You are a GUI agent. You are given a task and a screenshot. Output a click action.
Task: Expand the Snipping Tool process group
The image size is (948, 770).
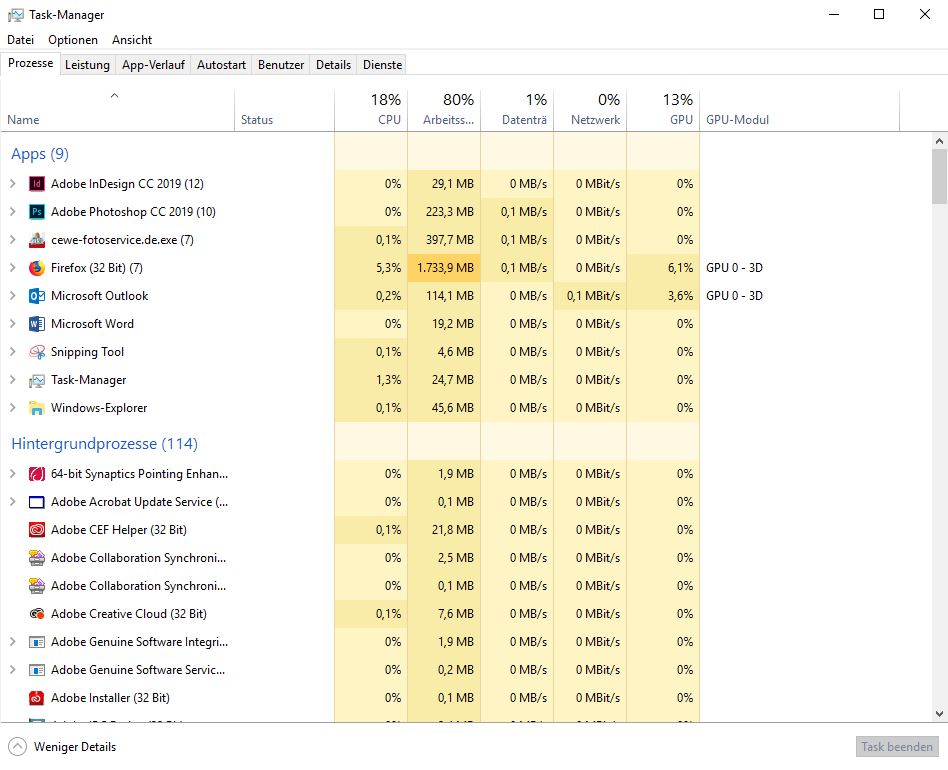coord(13,351)
